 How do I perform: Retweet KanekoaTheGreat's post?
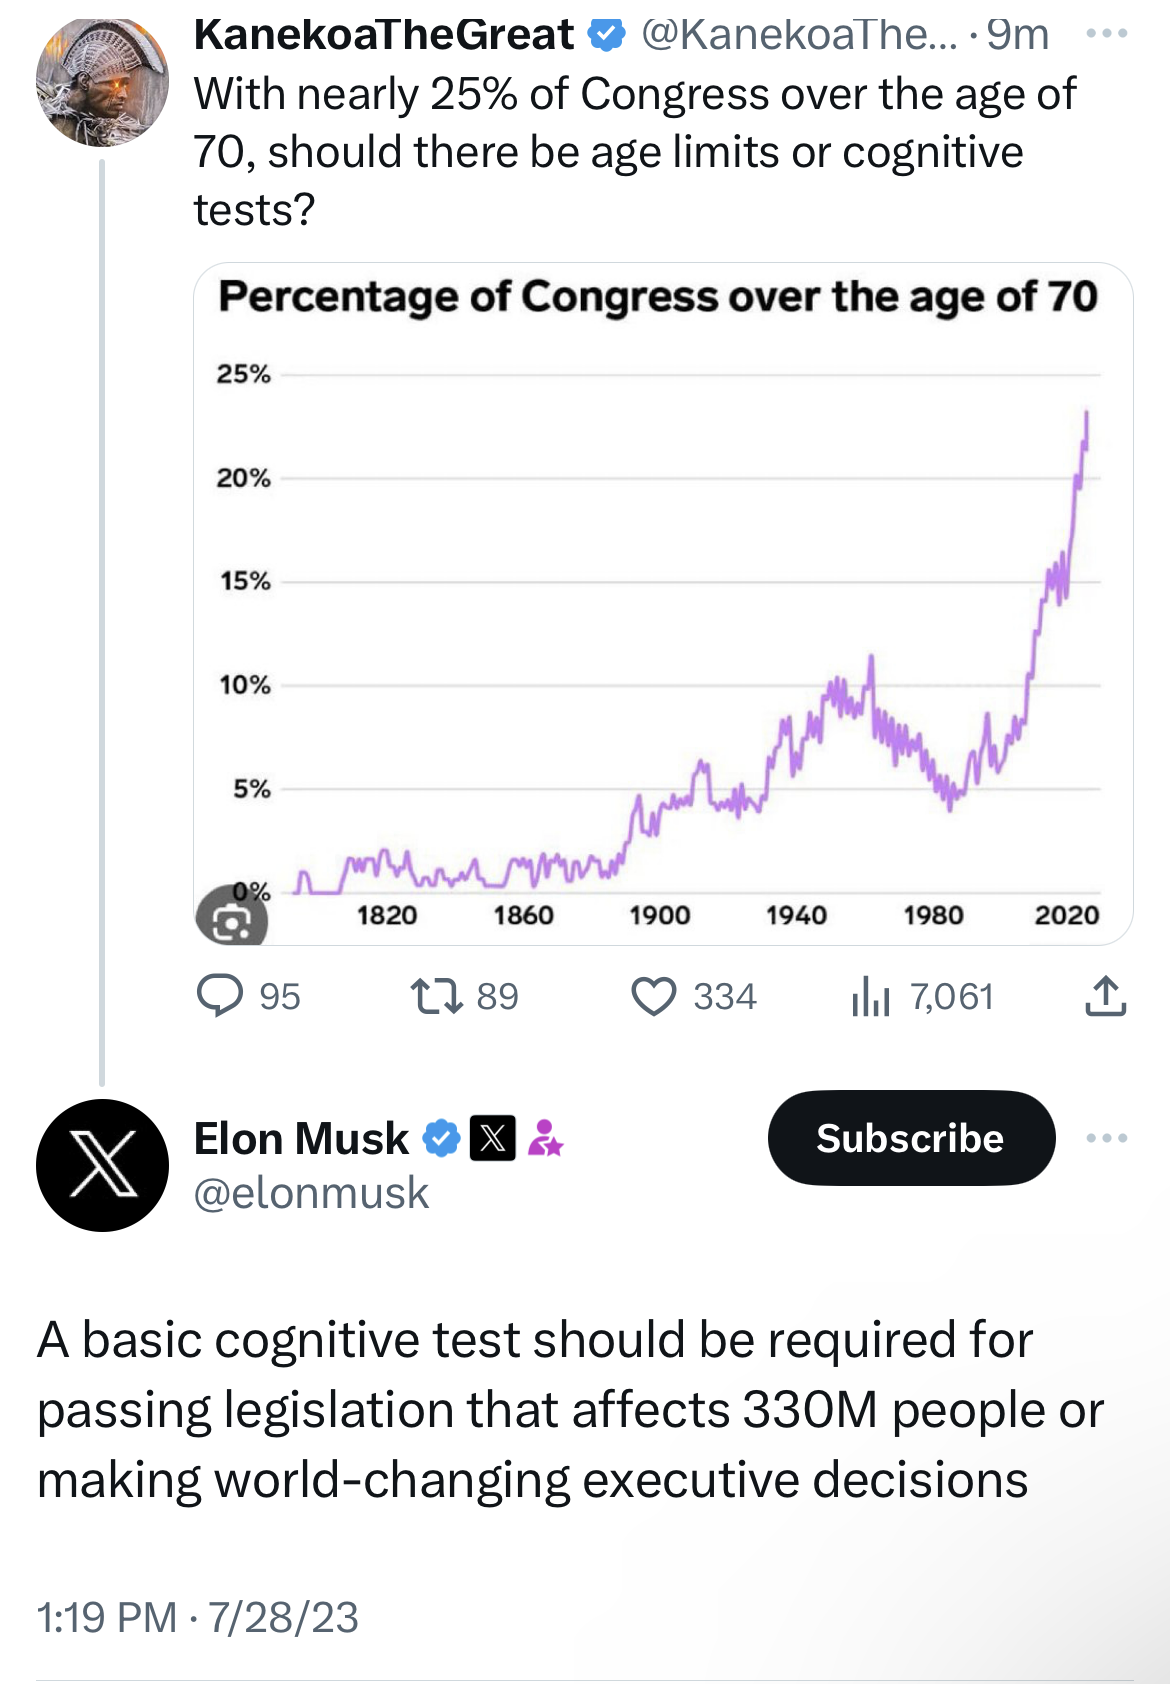click(437, 996)
